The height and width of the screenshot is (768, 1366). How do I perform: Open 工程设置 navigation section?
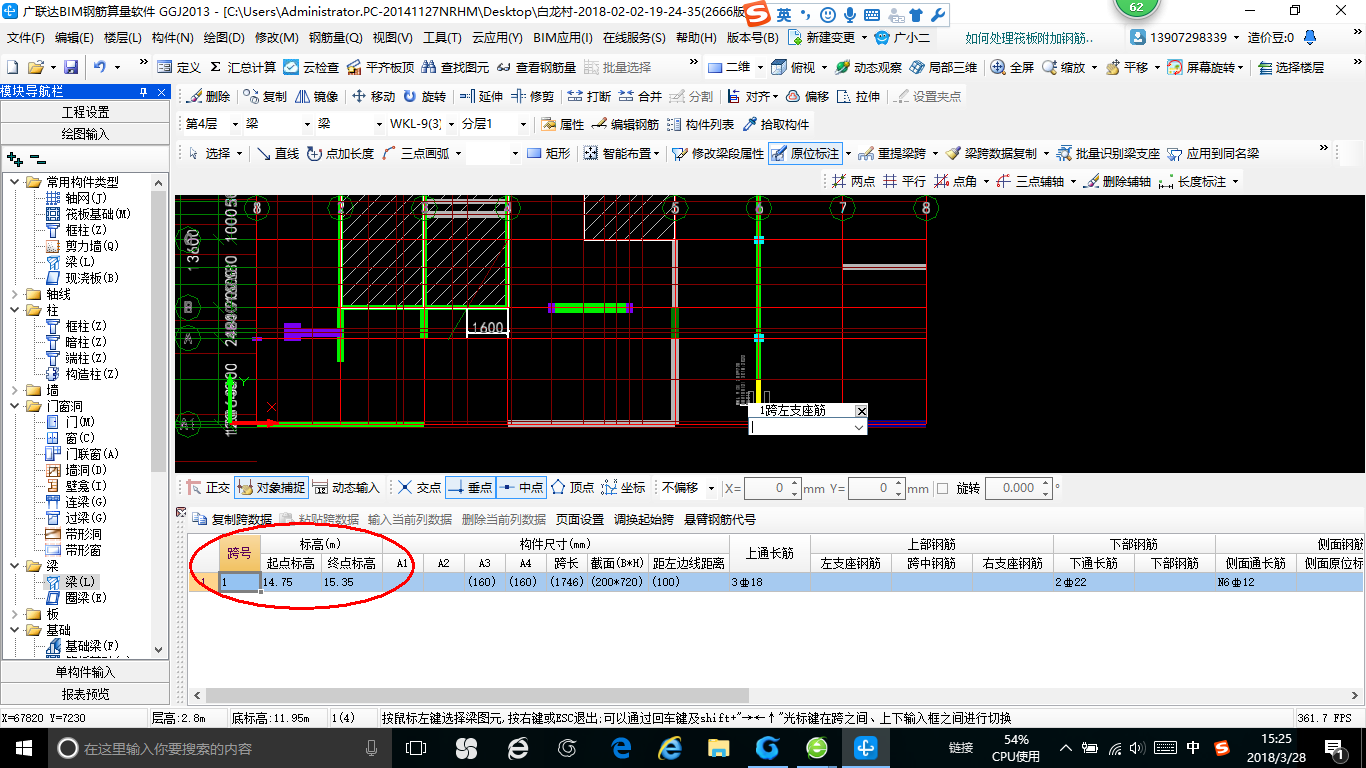85,112
